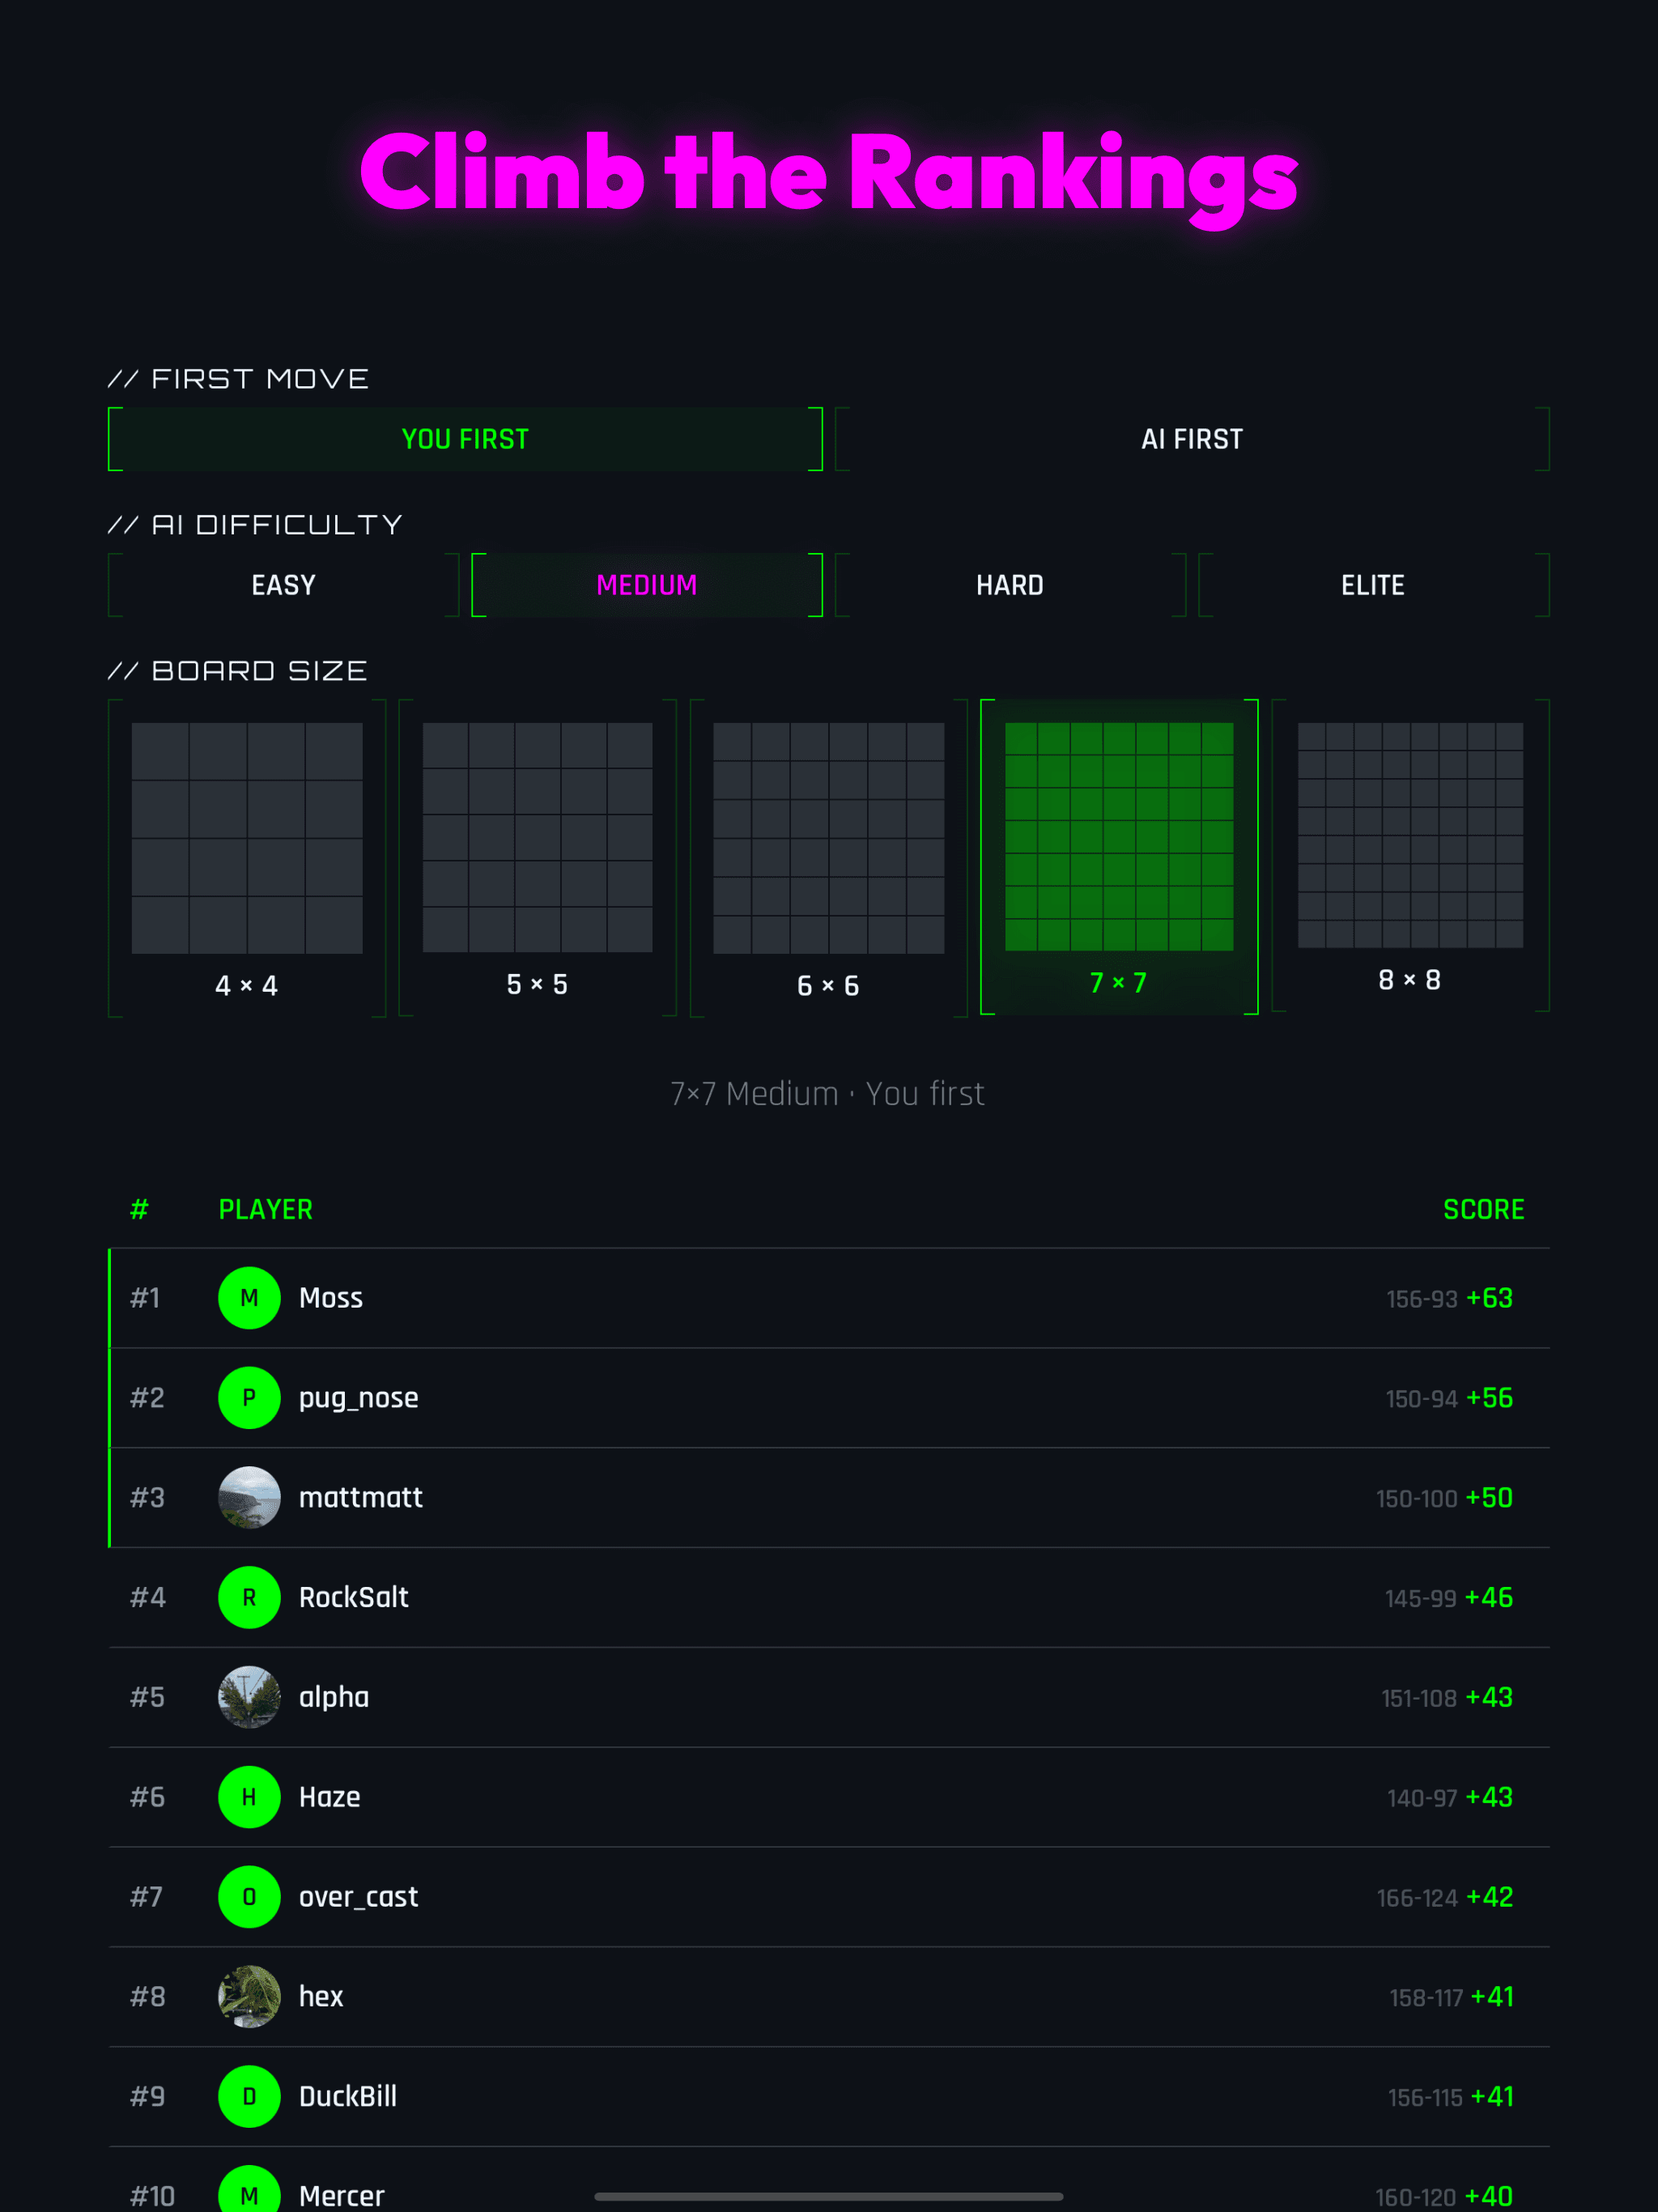This screenshot has height=2212, width=1658.
Task: Choose HARD difficulty
Action: tap(1010, 585)
